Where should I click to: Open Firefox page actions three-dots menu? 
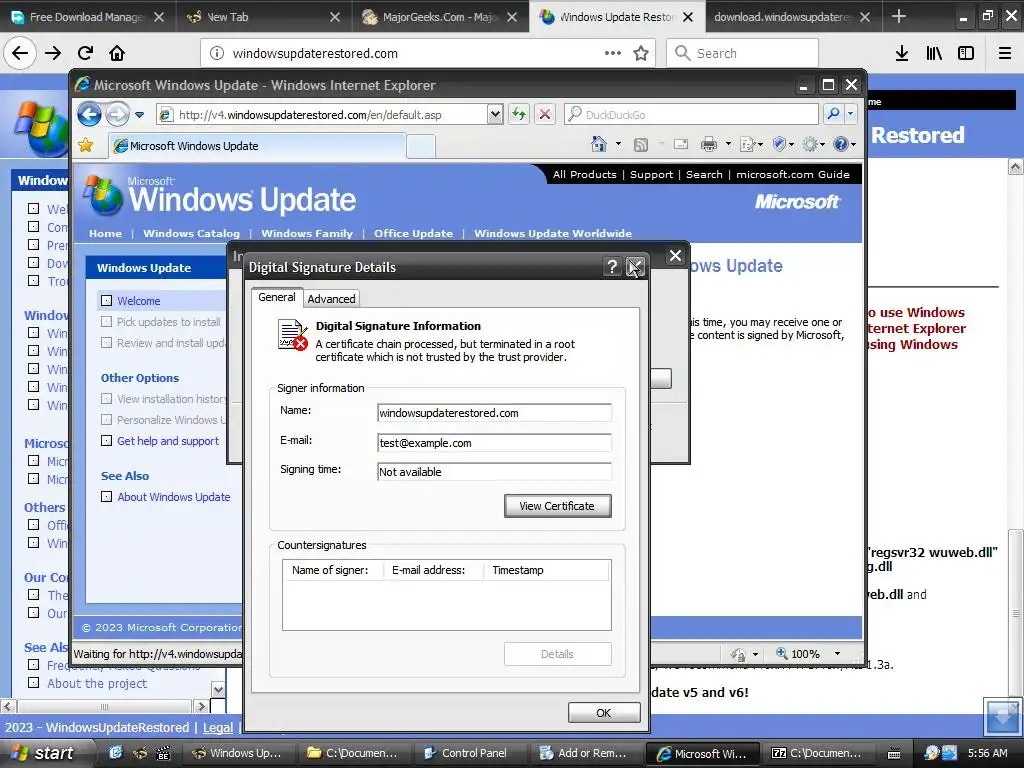tap(613, 53)
